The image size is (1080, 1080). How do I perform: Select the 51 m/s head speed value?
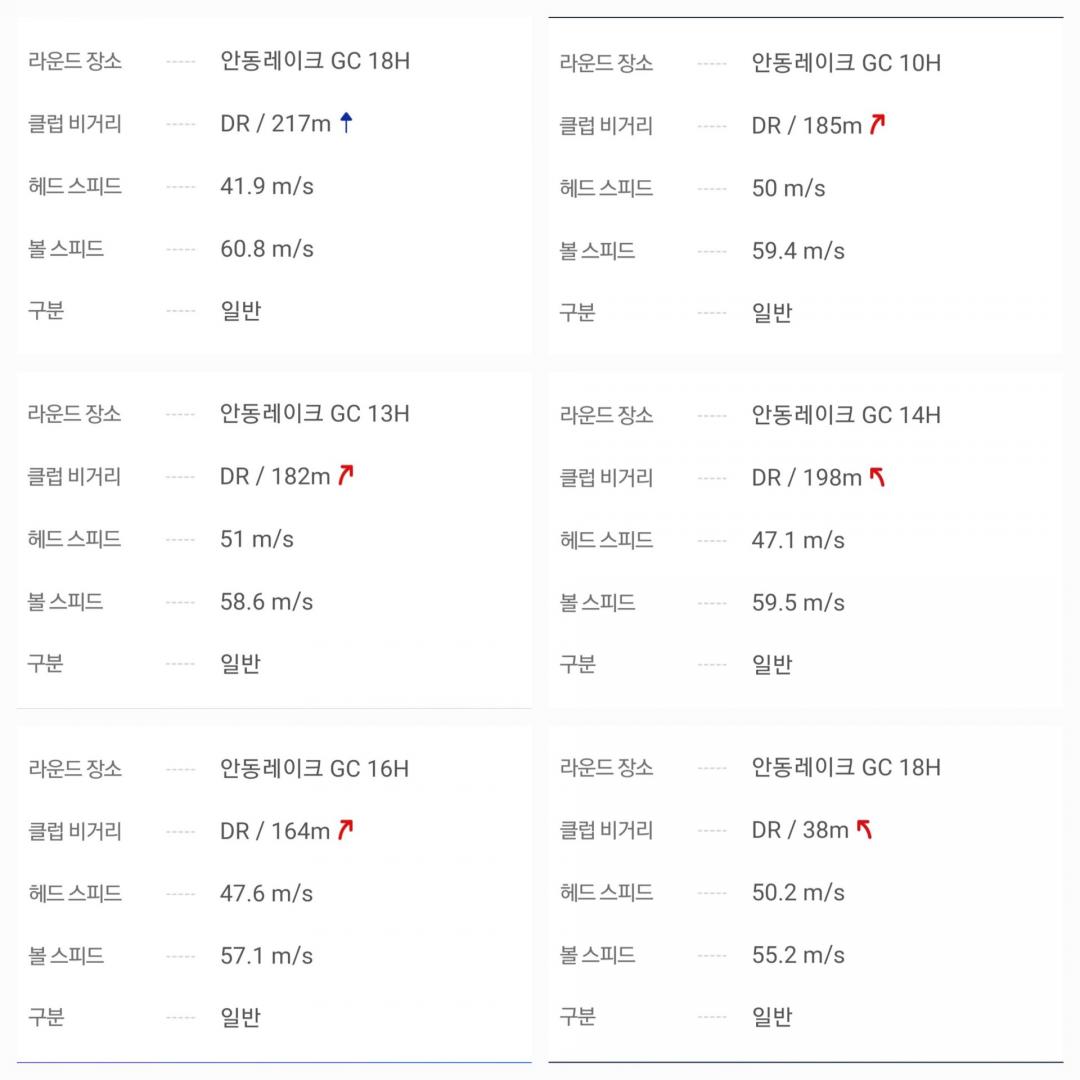pos(257,539)
